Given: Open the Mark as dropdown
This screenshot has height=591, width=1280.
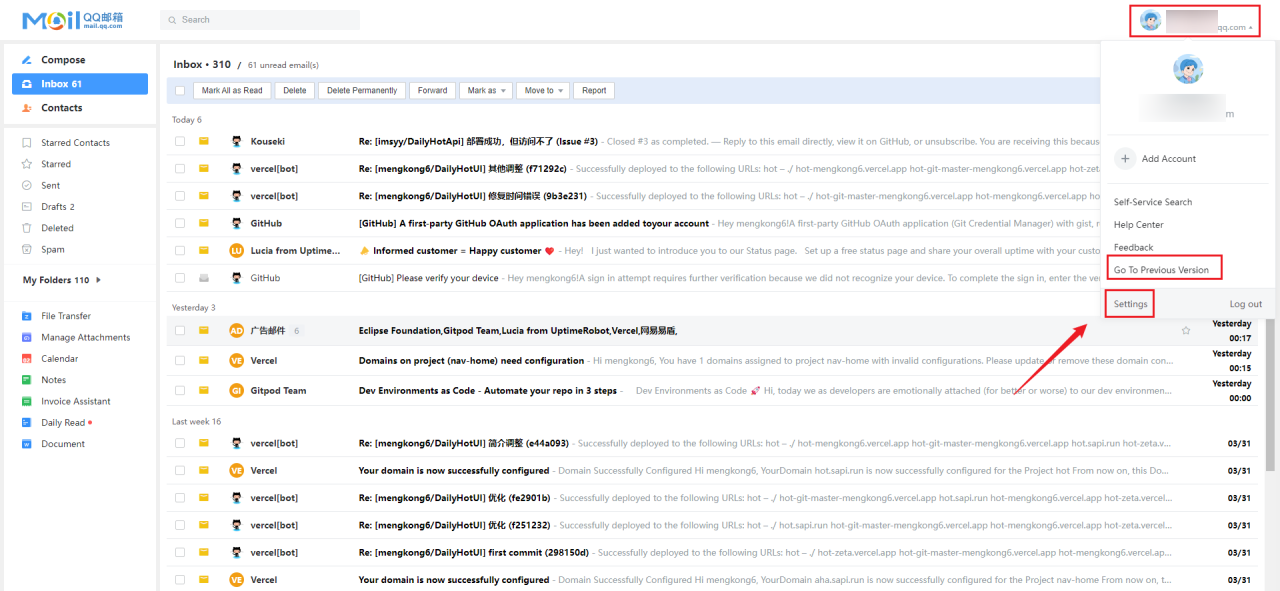Looking at the screenshot, I should (486, 91).
